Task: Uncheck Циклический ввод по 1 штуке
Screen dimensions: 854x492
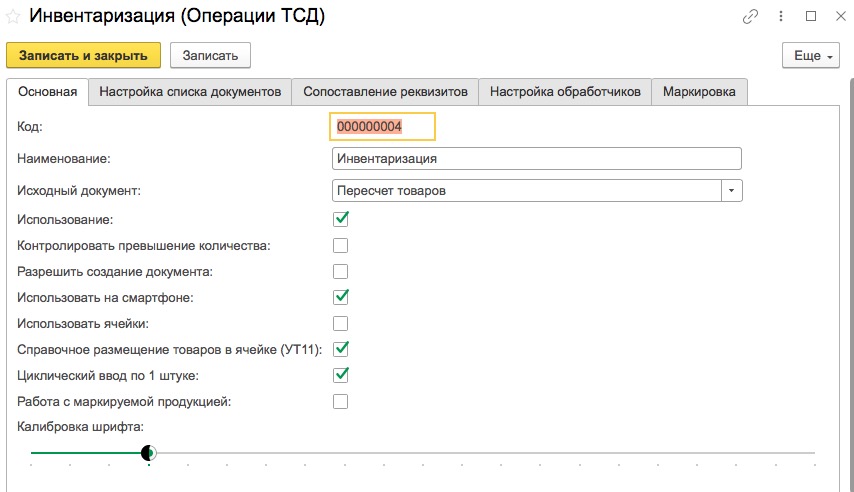Action: tap(340, 375)
